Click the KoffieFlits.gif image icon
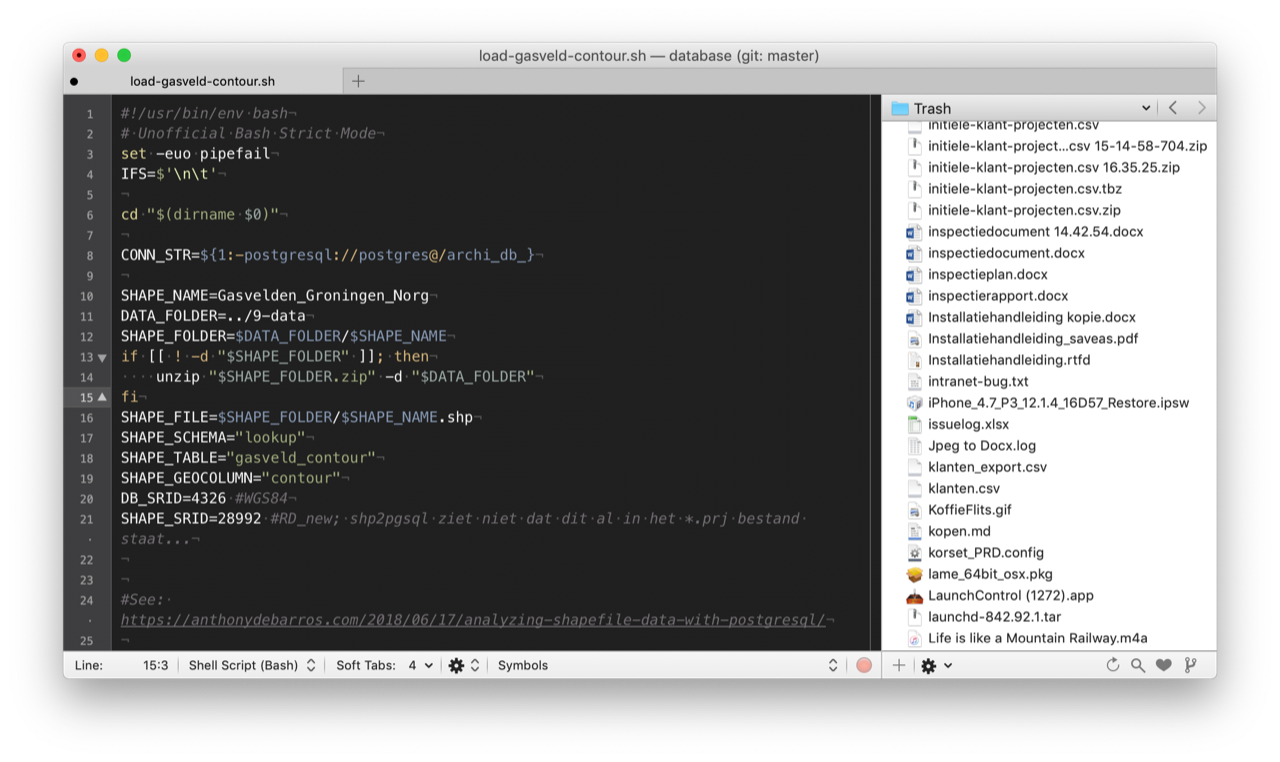The width and height of the screenshot is (1280, 762). coord(914,510)
